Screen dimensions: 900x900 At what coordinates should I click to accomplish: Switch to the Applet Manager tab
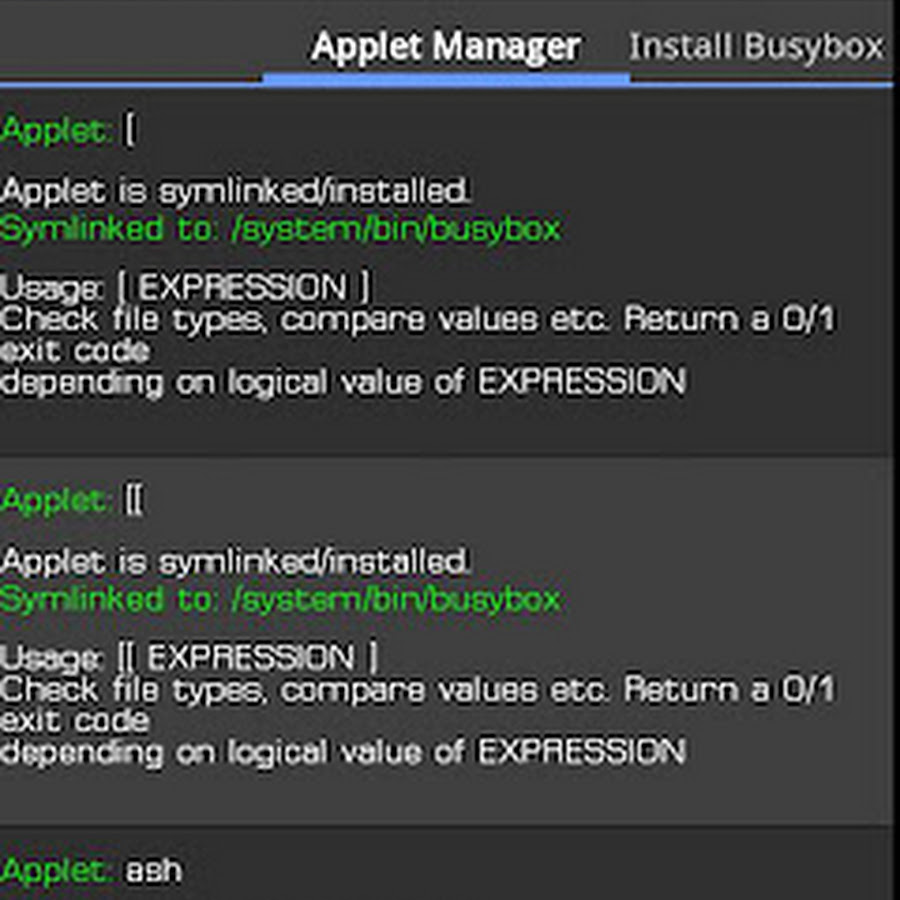point(445,46)
